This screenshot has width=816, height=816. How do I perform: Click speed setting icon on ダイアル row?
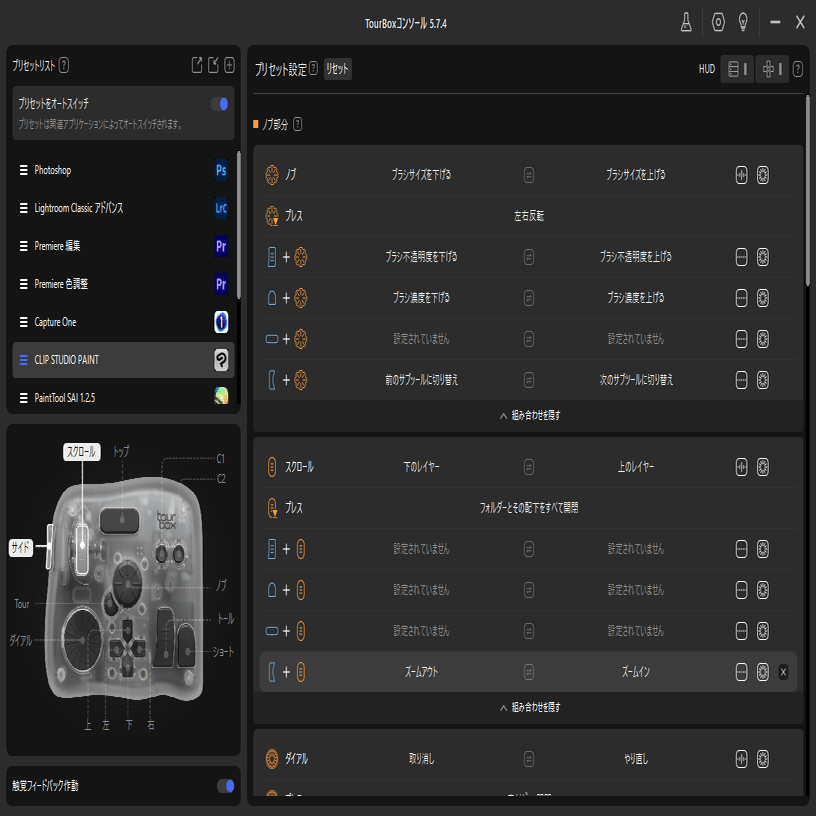pos(741,759)
